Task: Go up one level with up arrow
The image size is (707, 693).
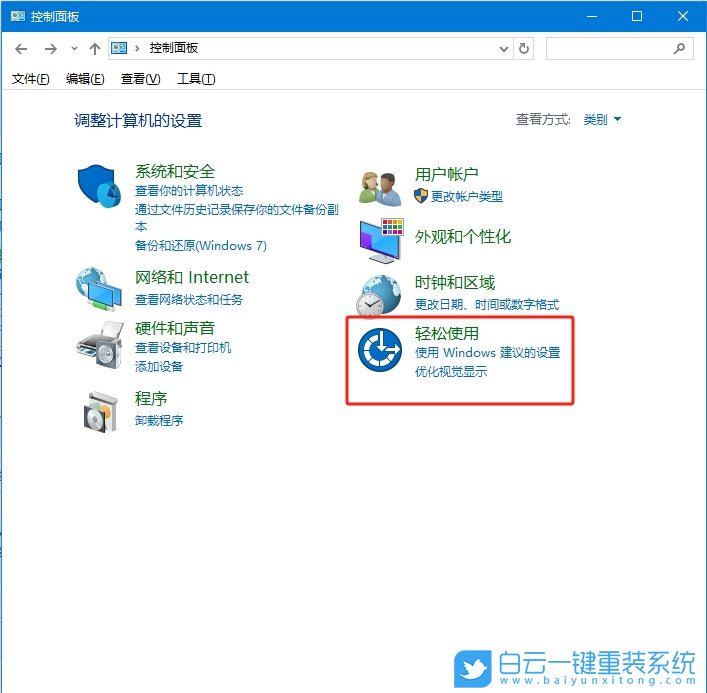Action: pos(95,49)
